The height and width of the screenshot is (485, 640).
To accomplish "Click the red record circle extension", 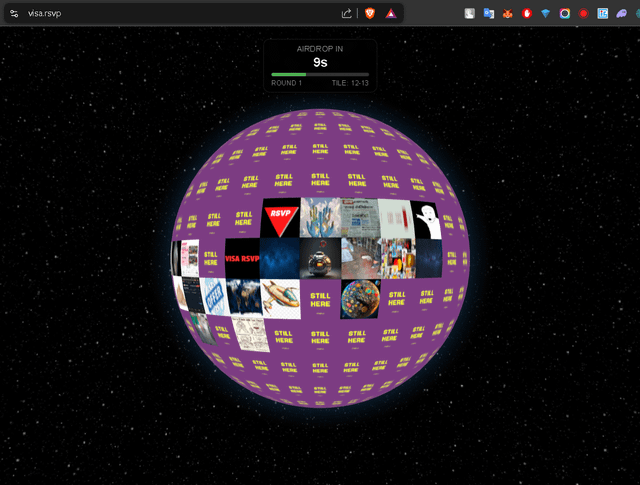I will [x=584, y=14].
